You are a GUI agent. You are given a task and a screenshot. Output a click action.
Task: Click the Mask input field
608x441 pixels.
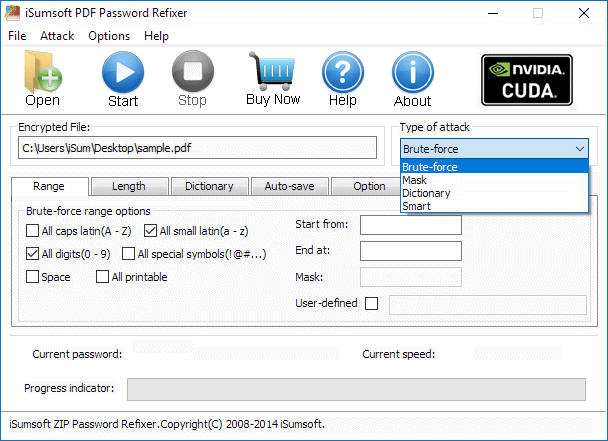411,277
